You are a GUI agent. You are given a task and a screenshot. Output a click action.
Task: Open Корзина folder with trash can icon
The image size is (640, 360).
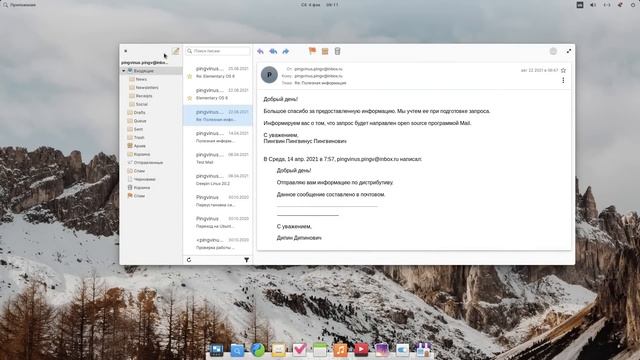[142, 187]
